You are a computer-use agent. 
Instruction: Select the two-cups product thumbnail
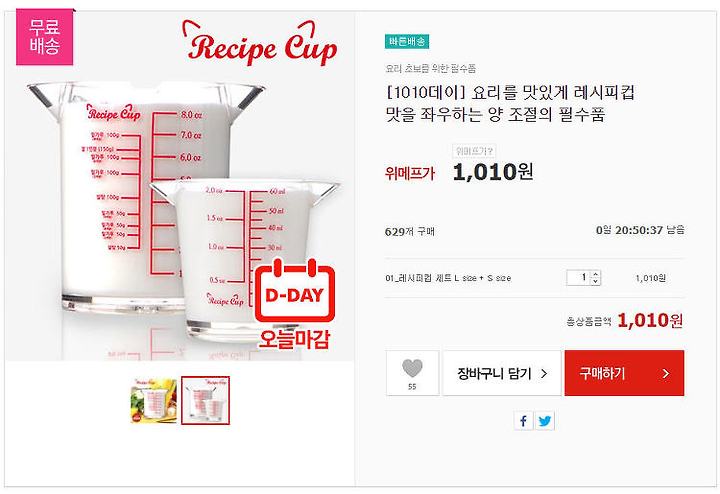click(205, 400)
